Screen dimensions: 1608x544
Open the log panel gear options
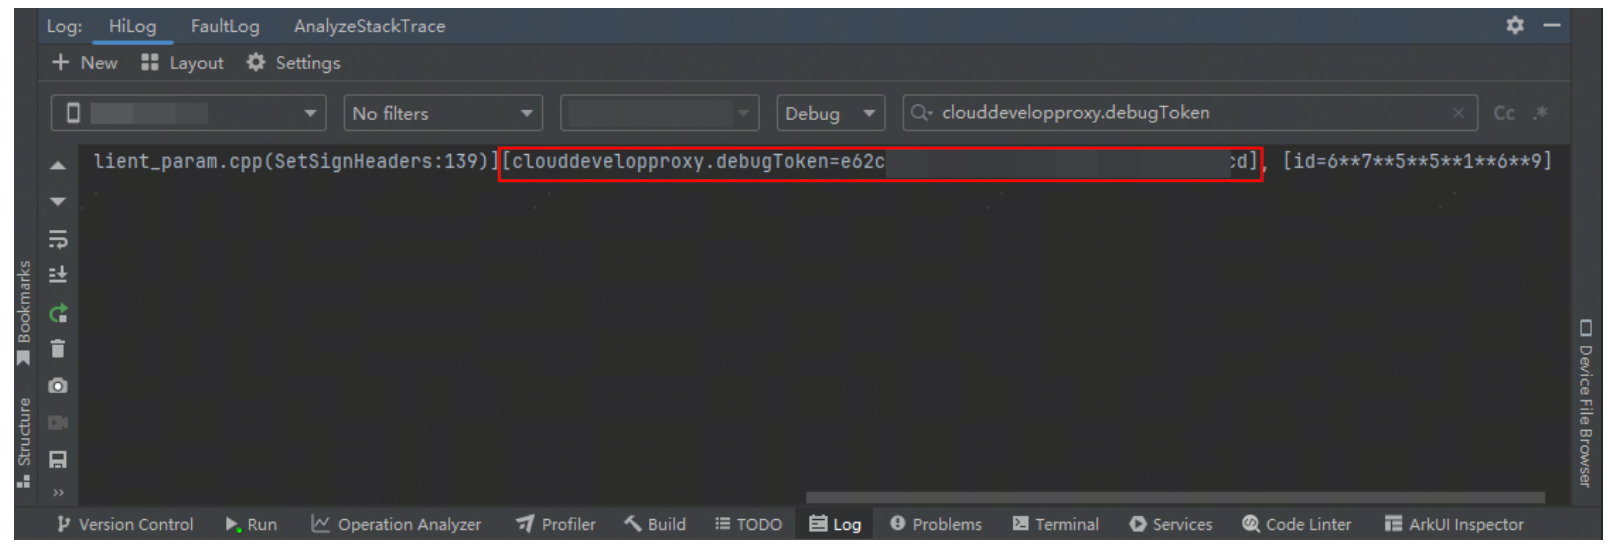(x=1515, y=25)
